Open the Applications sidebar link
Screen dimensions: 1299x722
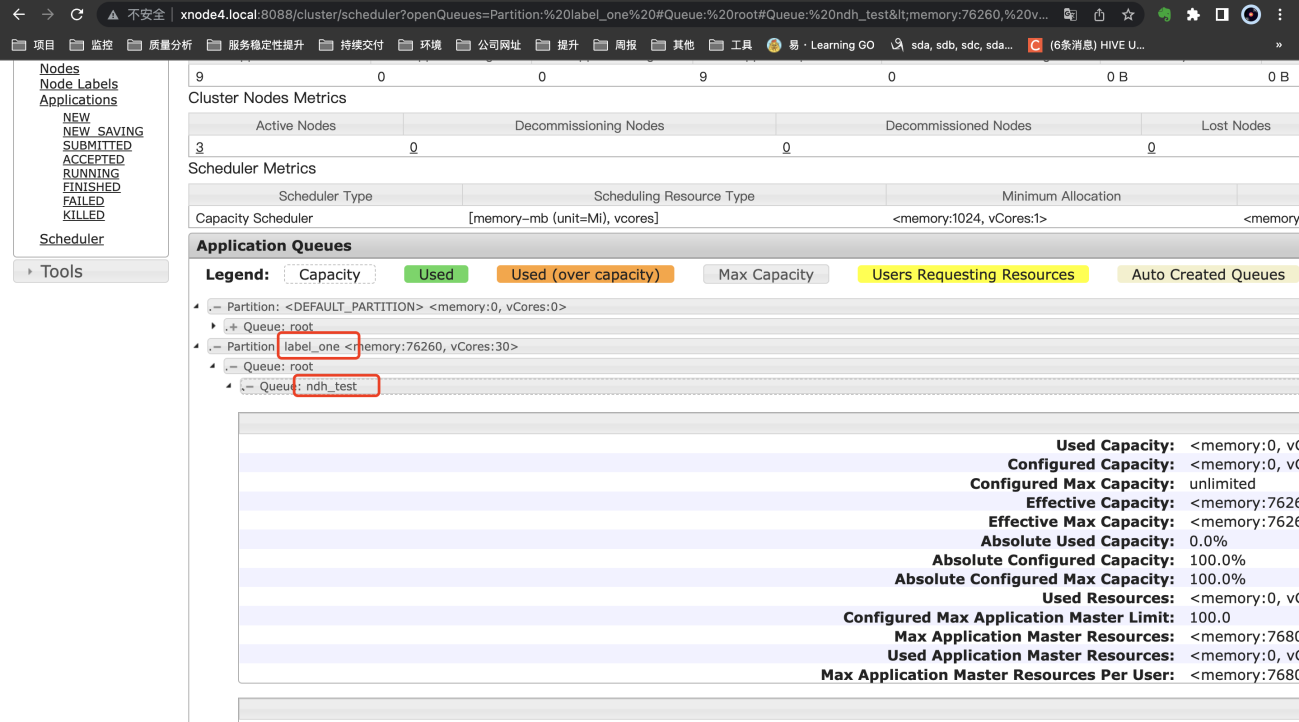pyautogui.click(x=78, y=100)
